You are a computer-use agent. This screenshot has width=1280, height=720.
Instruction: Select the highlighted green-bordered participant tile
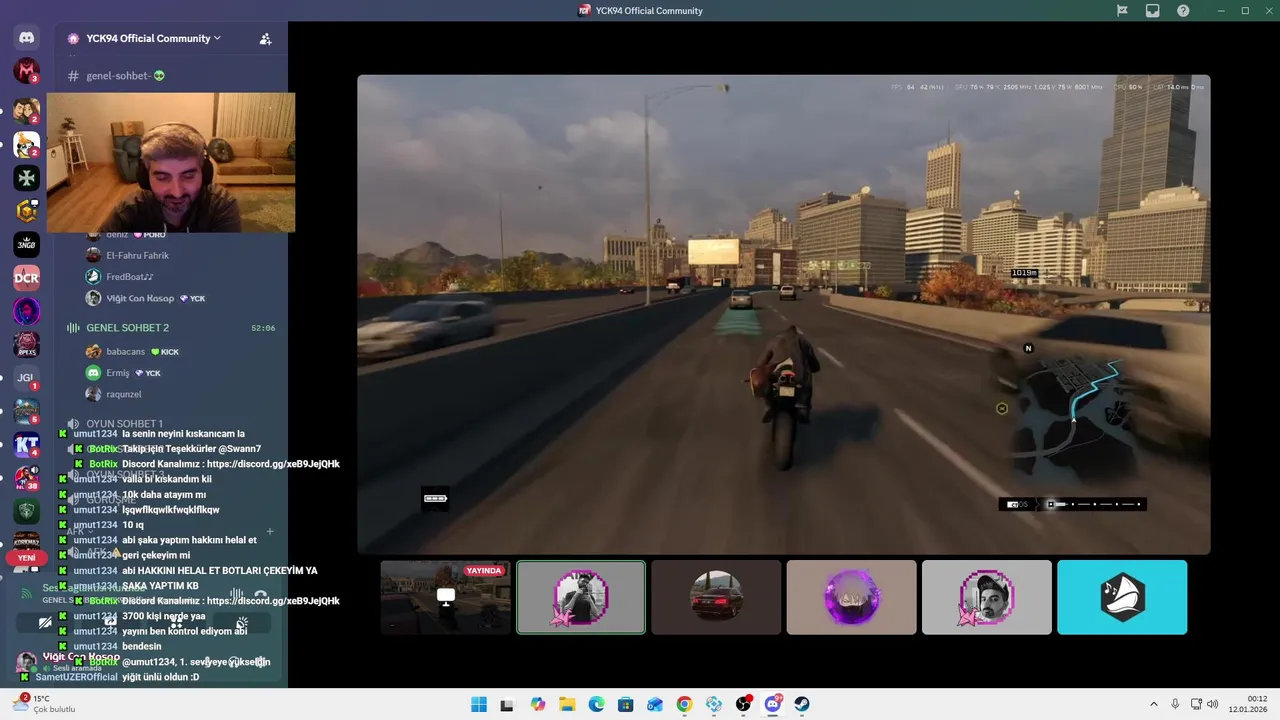pos(581,597)
